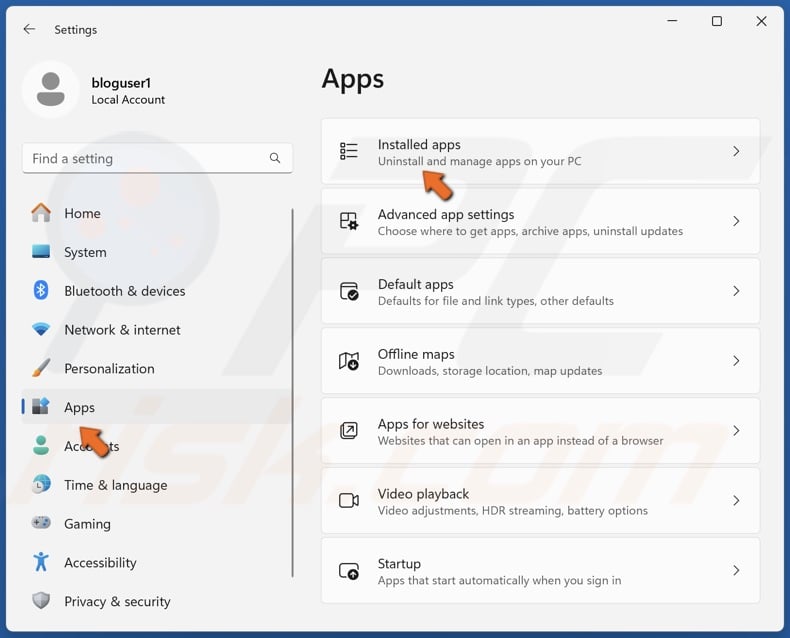
Task: Open the Home section
Action: [156, 213]
